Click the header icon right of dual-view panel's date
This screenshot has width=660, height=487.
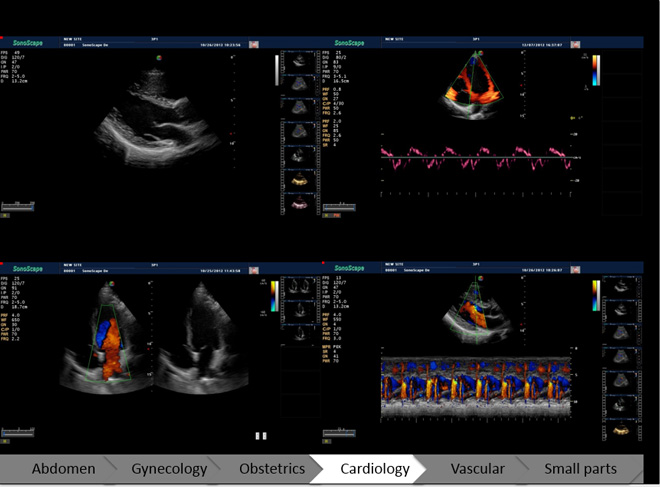[x=254, y=270]
